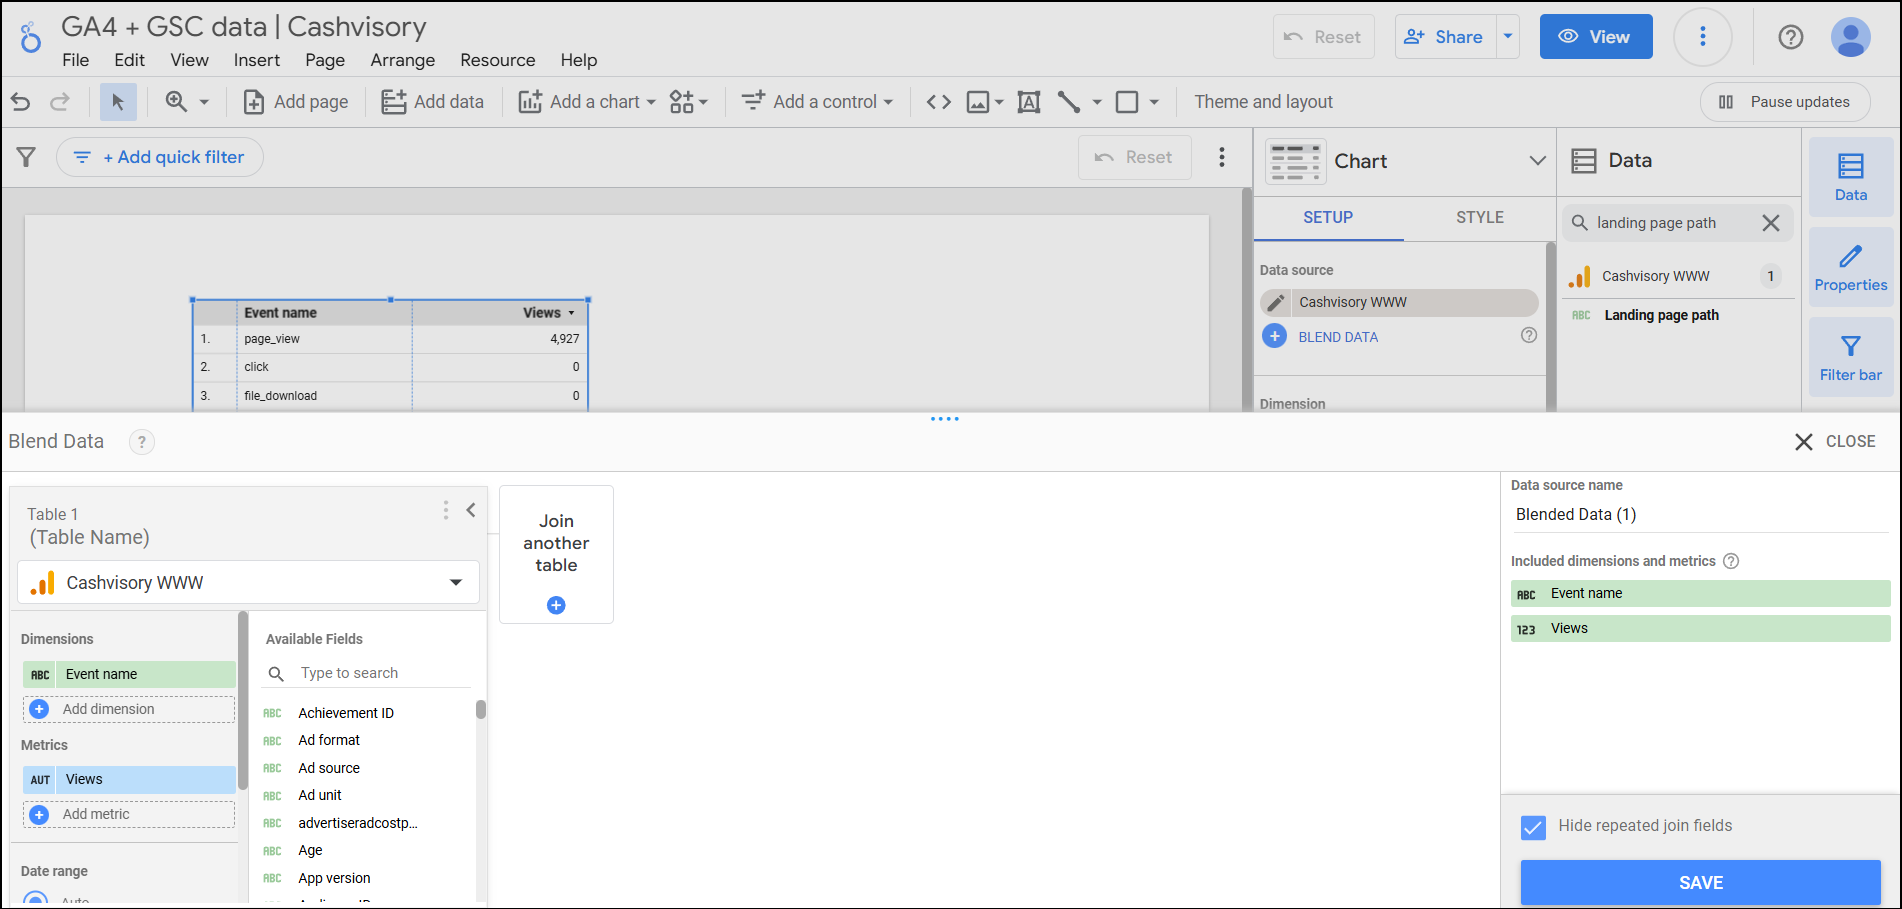1902x909 pixels.
Task: Click the rectangle shape tool icon
Action: point(1127,102)
